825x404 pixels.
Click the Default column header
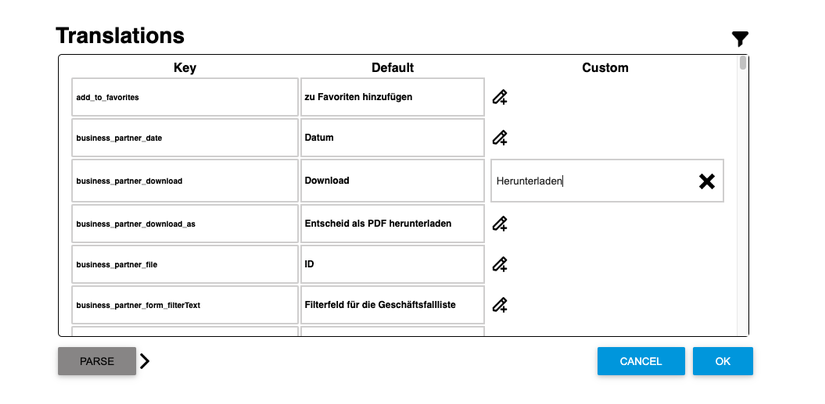coord(392,68)
